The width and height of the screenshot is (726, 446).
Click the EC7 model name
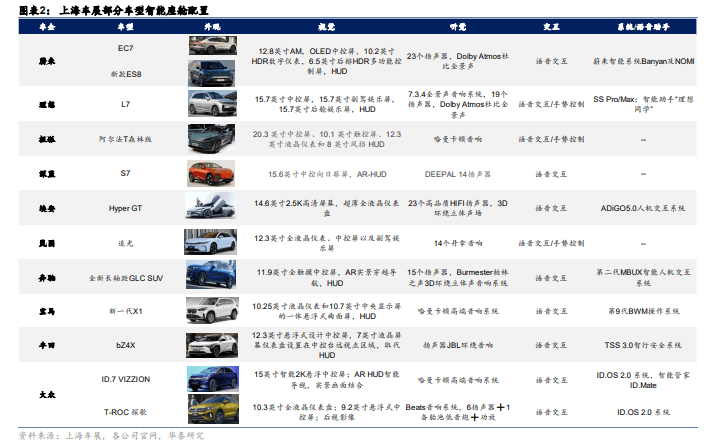pos(125,48)
